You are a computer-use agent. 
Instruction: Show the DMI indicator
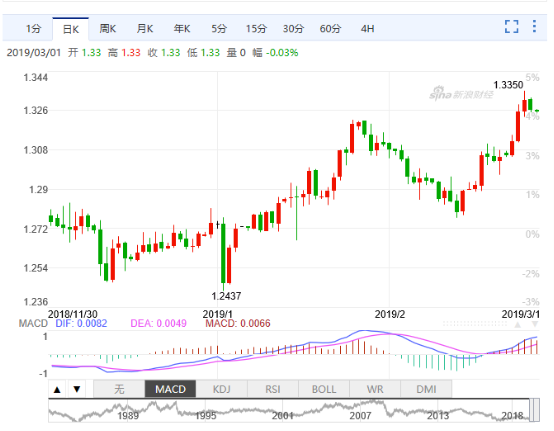(426, 389)
